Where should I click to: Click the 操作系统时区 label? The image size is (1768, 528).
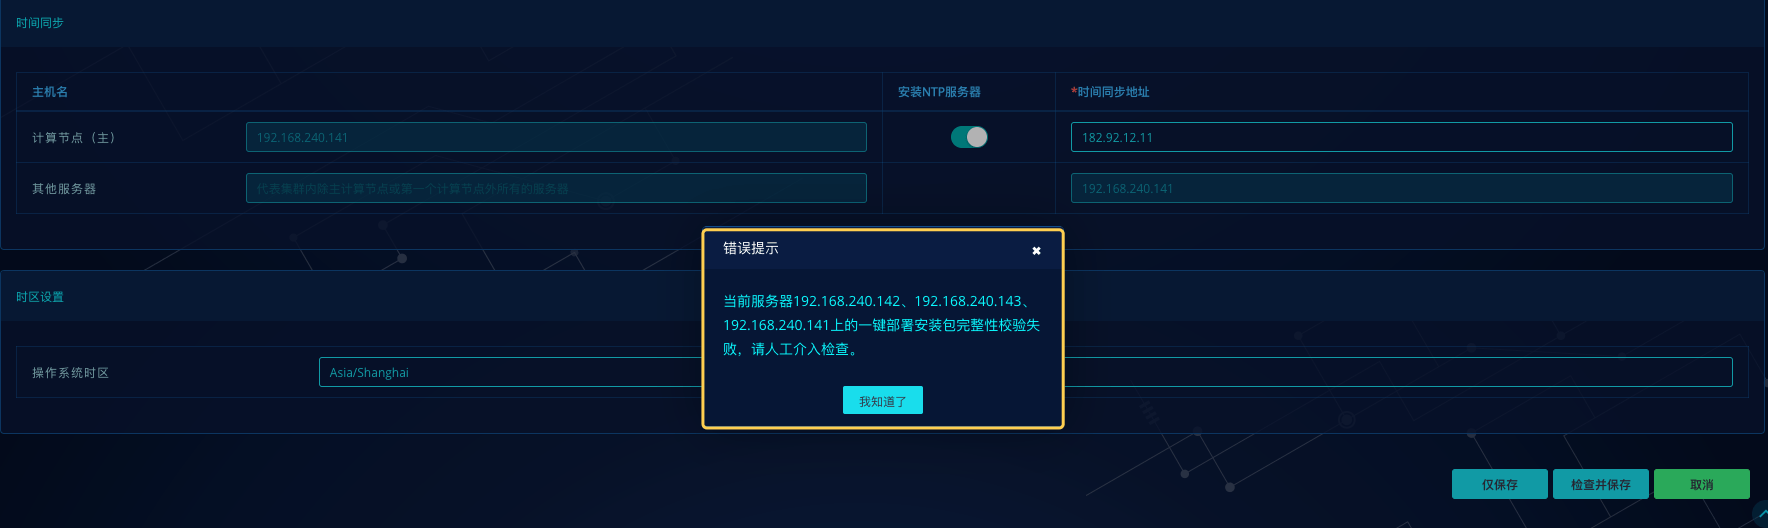[70, 373]
